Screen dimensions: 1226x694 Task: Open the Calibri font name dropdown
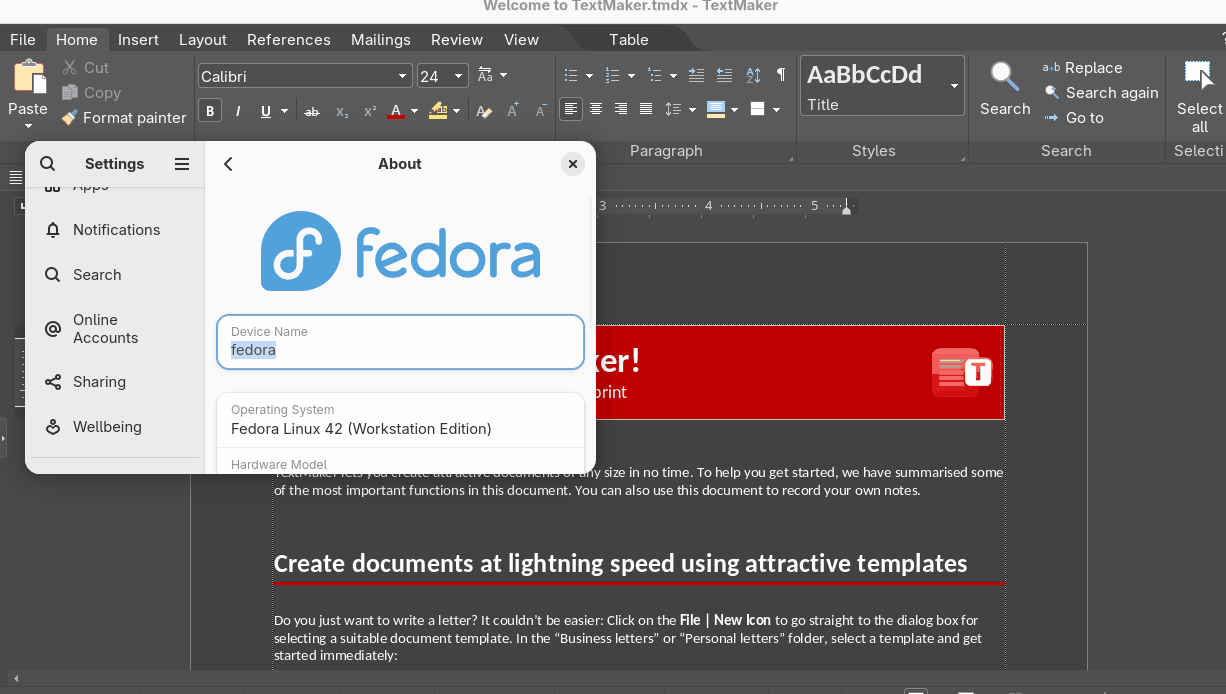tap(403, 76)
